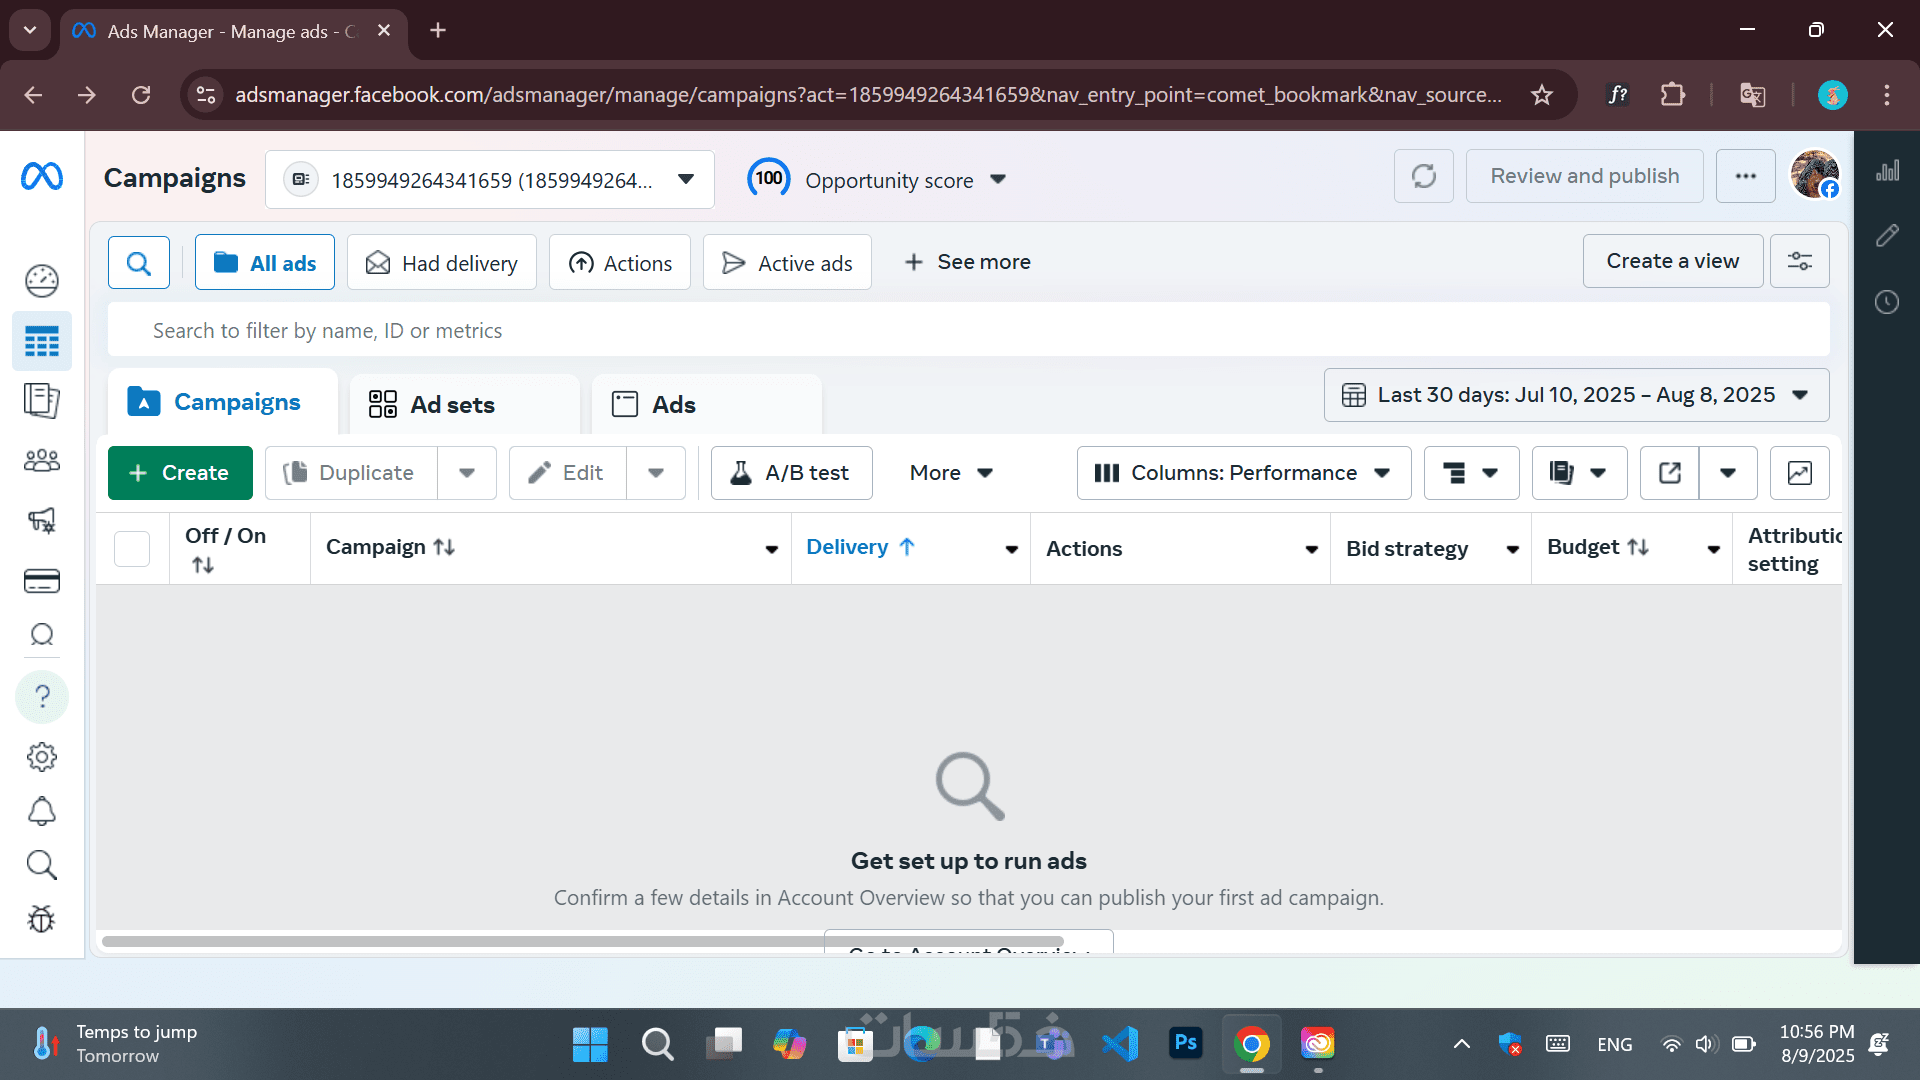Tick the select-all campaigns checkbox

pos(132,549)
